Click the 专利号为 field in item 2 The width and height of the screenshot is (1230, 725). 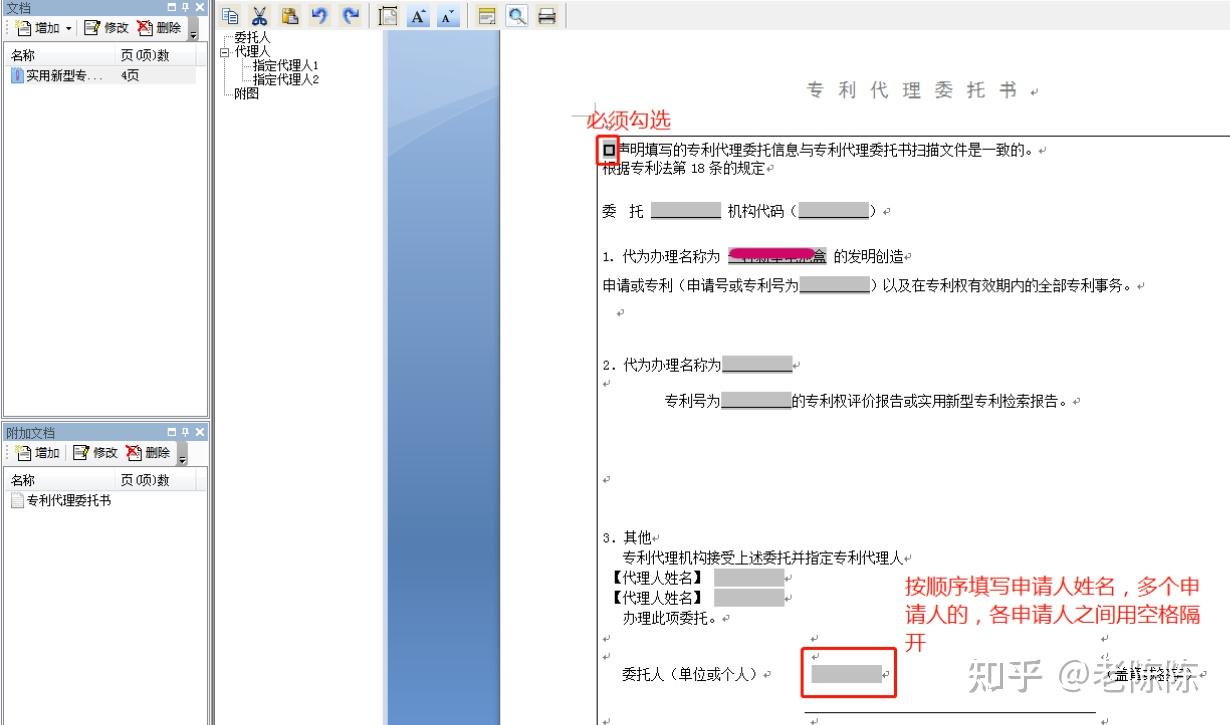(x=756, y=401)
